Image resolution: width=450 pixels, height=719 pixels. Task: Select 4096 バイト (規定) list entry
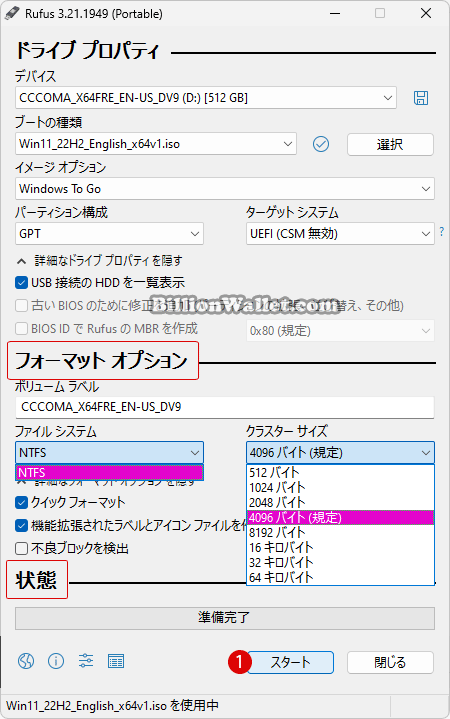[340, 518]
